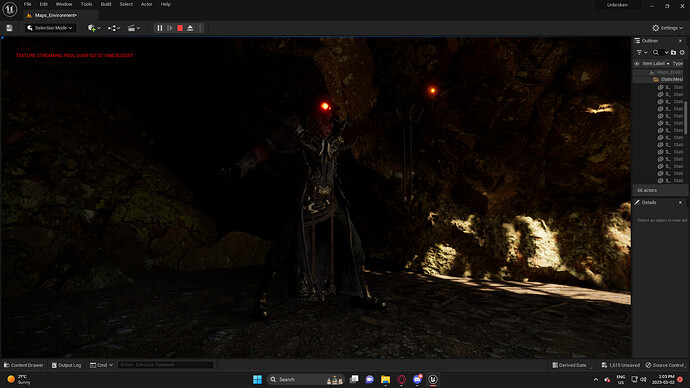Viewport: 690px width, 388px height.
Task: Create a new folder in Outliner
Action: pos(673,52)
